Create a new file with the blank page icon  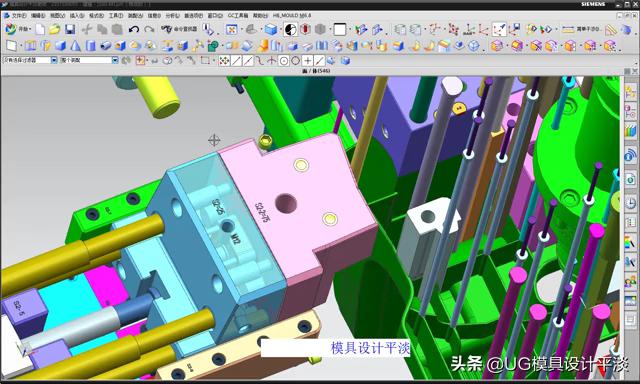[x=40, y=29]
